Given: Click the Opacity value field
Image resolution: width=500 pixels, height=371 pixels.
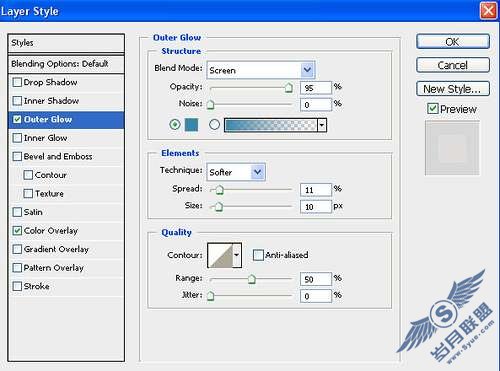Looking at the screenshot, I should tap(316, 88).
